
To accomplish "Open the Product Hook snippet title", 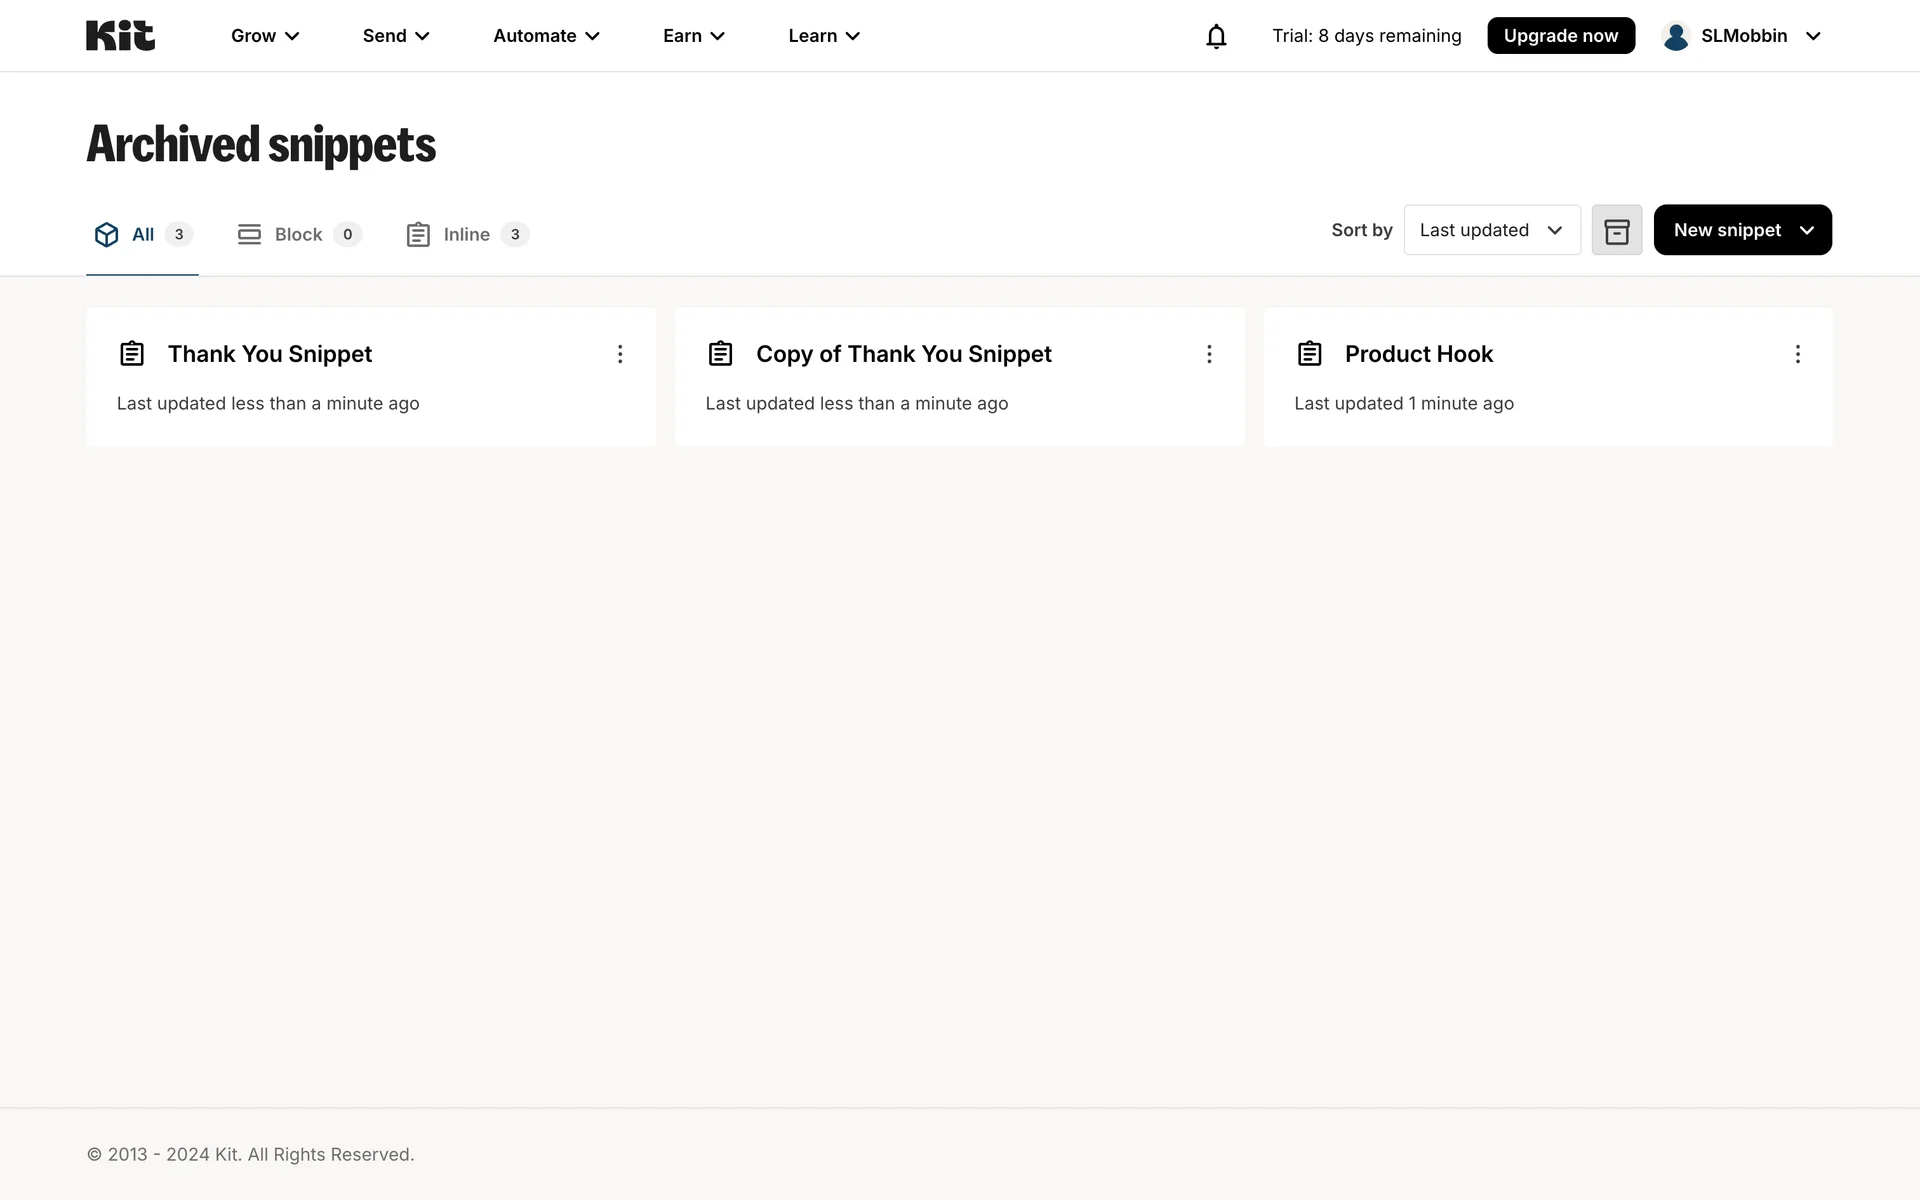I will (x=1418, y=354).
